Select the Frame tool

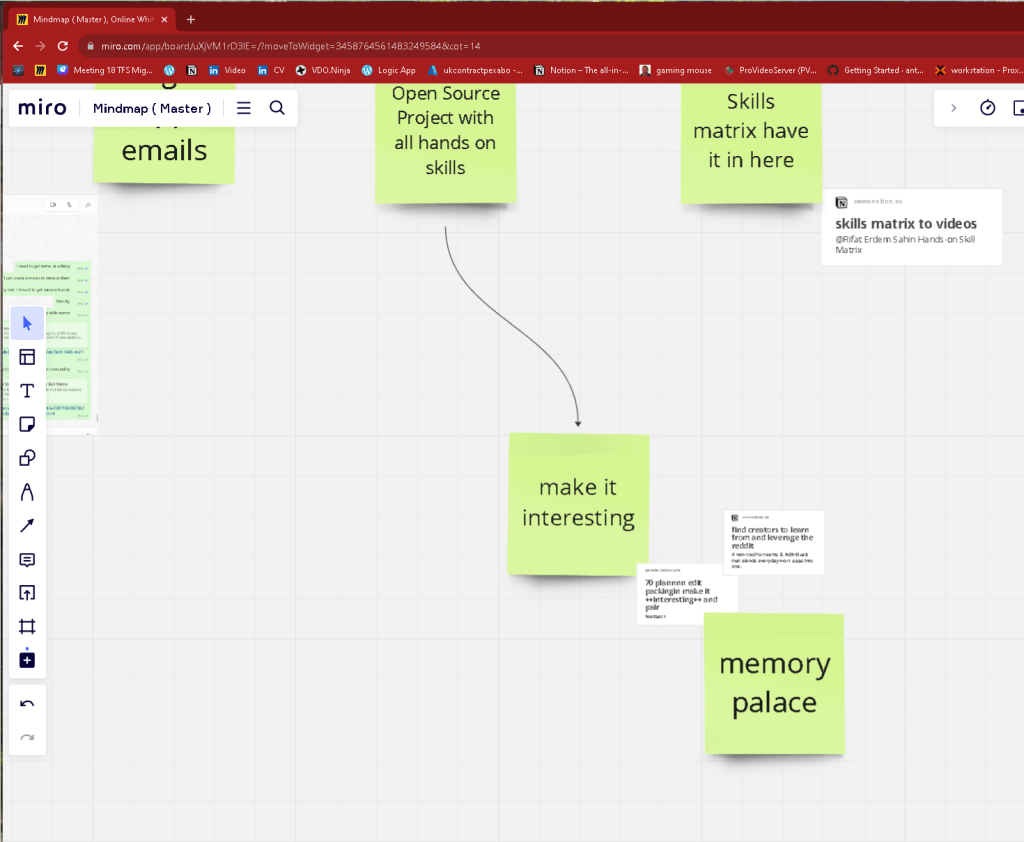click(27, 626)
